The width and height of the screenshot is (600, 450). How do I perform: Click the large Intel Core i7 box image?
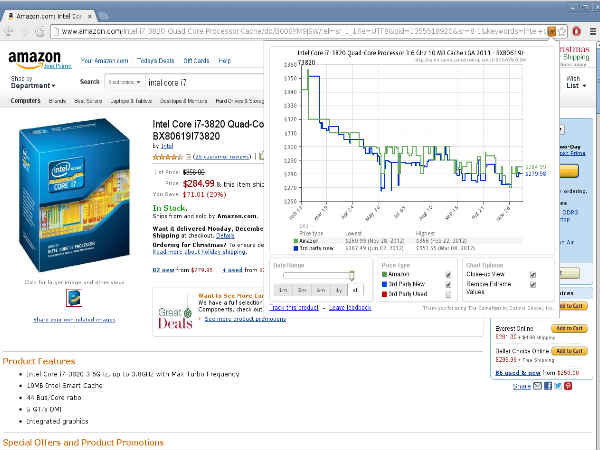click(74, 195)
